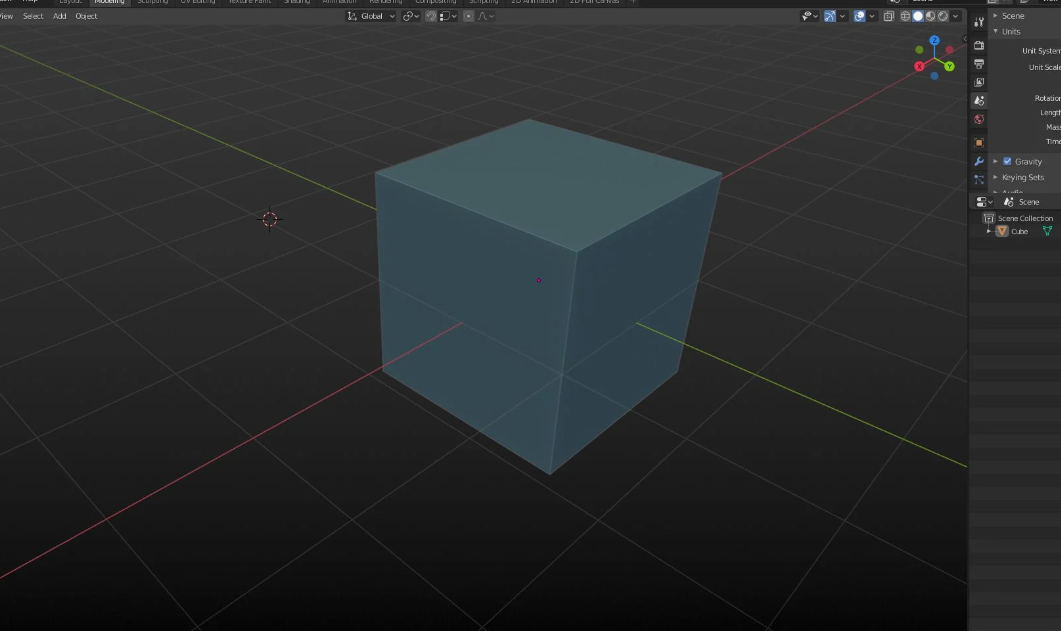Open the Object menu
Screen dimensions: 1061x631
coord(86,16)
